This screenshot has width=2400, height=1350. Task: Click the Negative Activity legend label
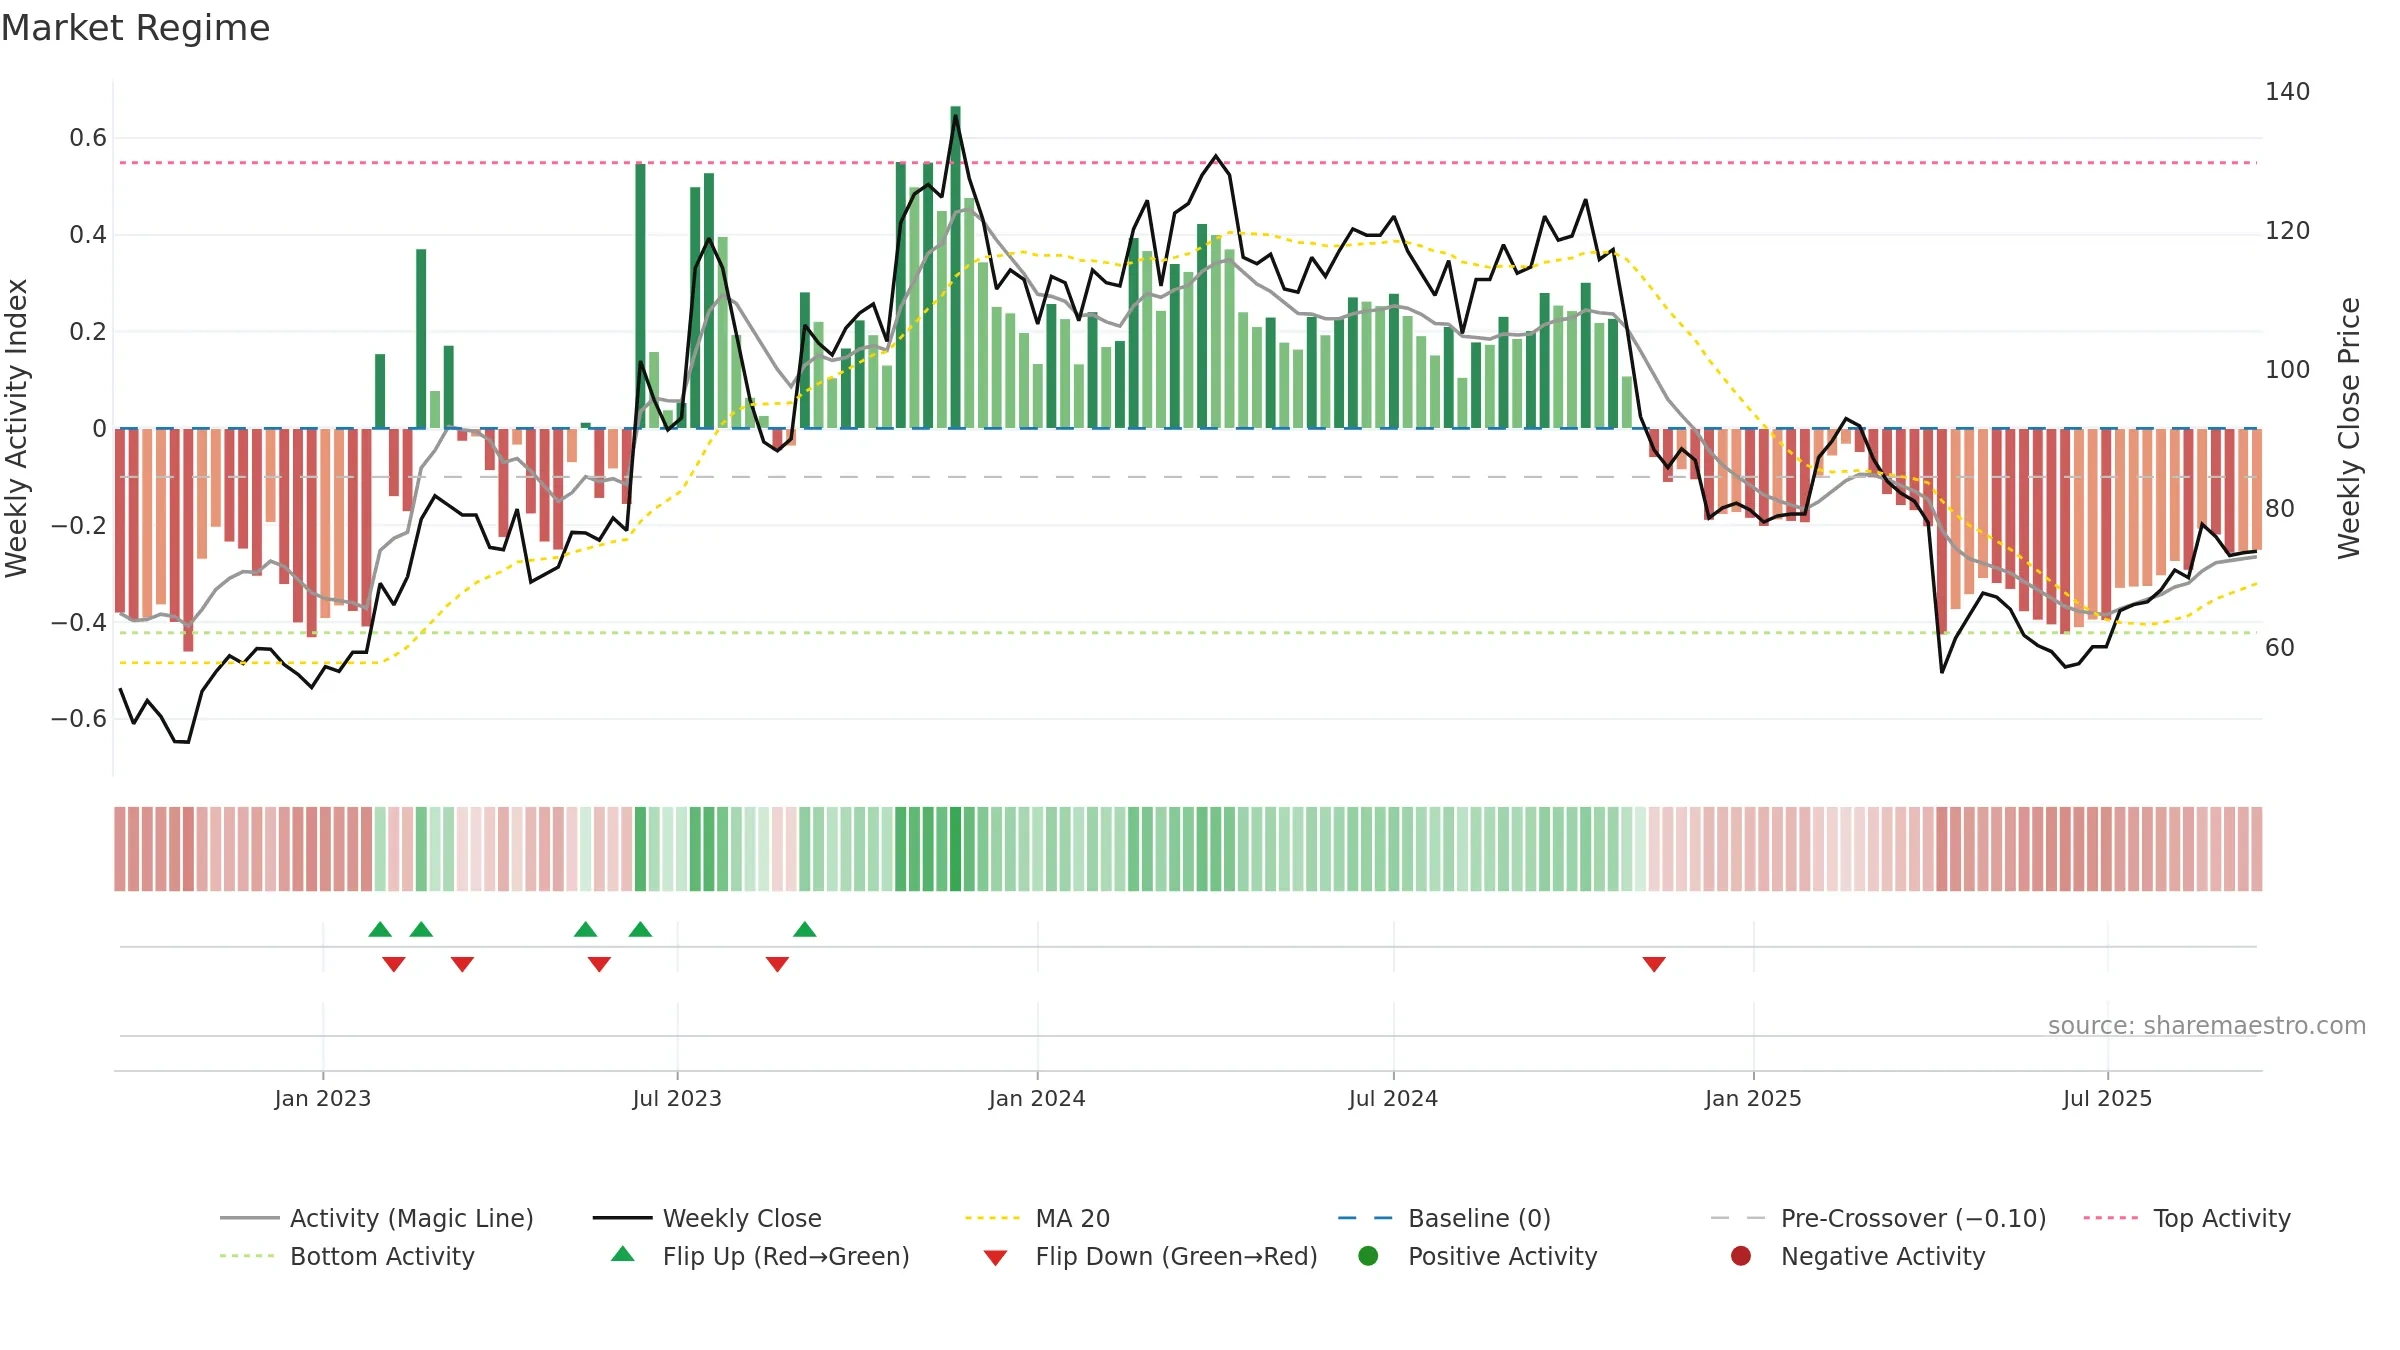1882,1256
